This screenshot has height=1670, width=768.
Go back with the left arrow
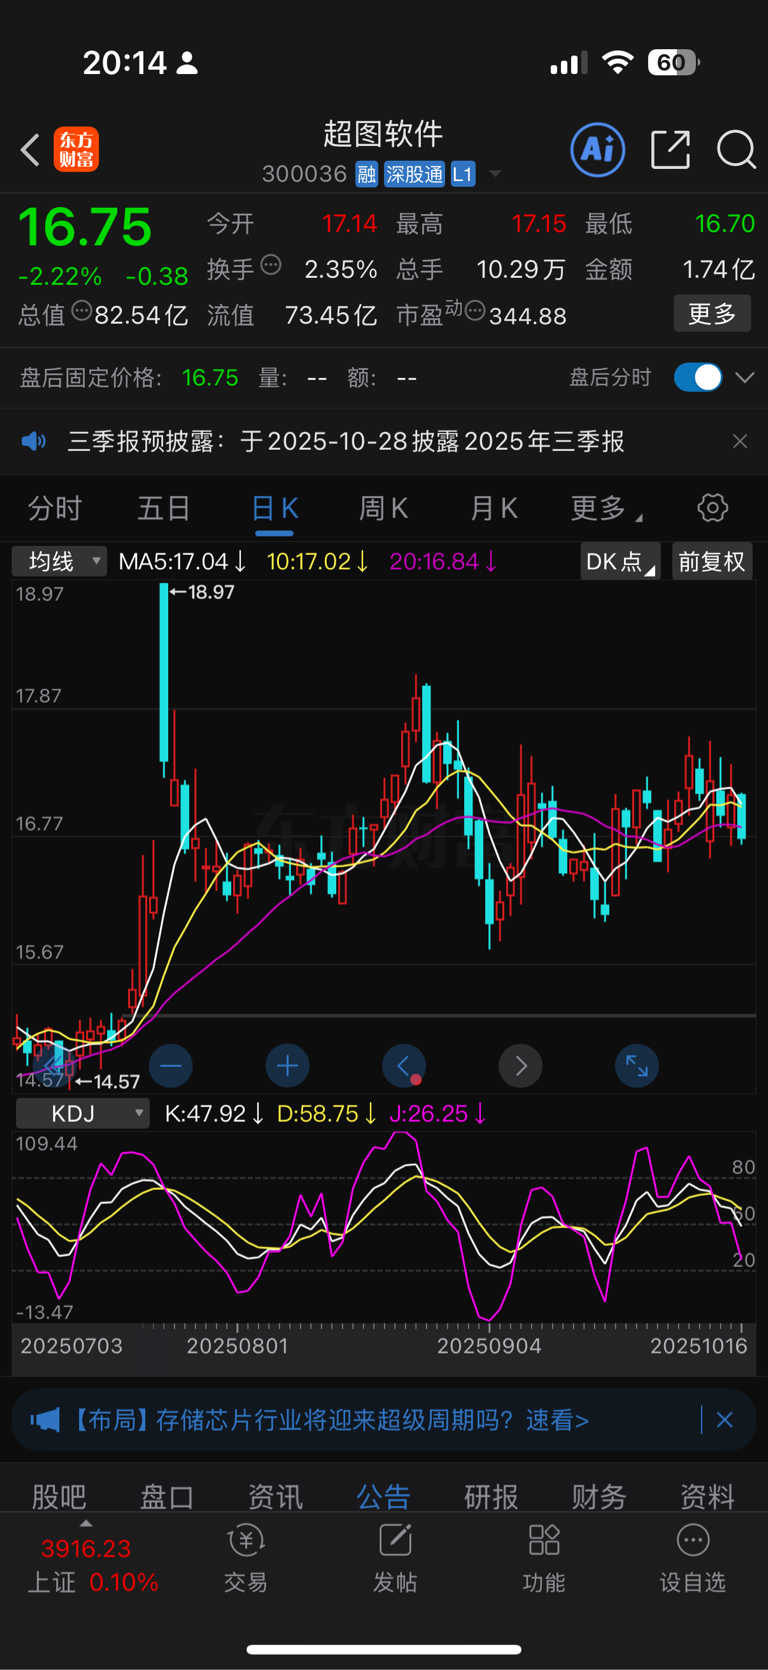click(x=31, y=150)
